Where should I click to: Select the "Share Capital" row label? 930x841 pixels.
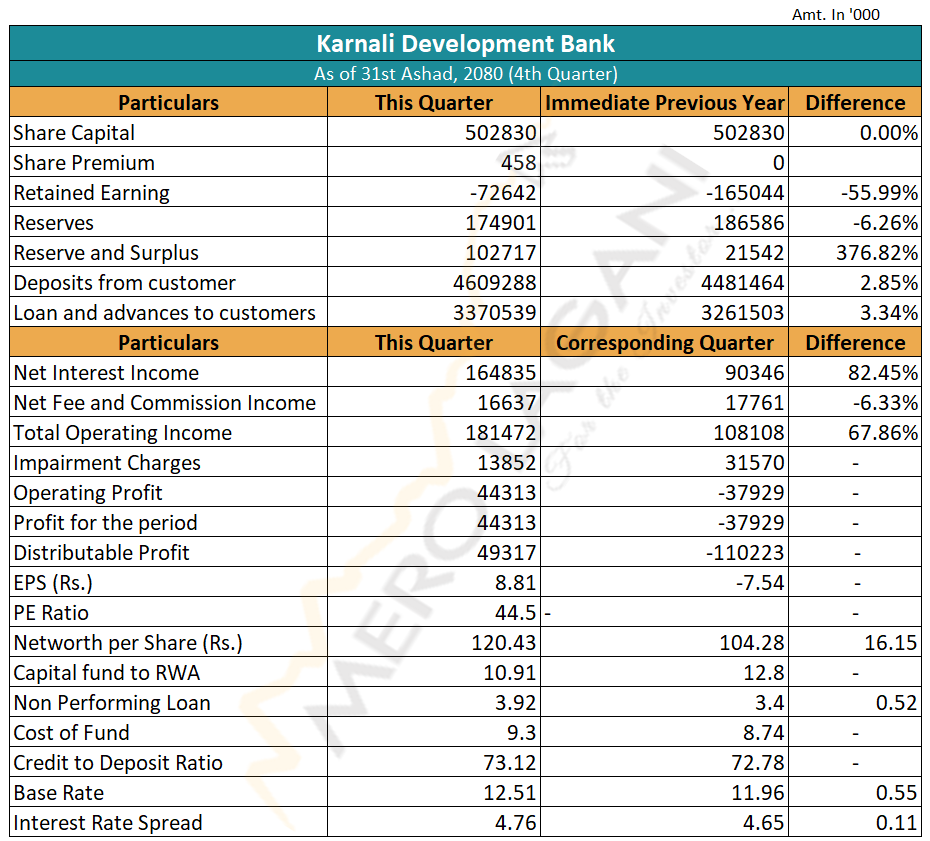click(74, 133)
